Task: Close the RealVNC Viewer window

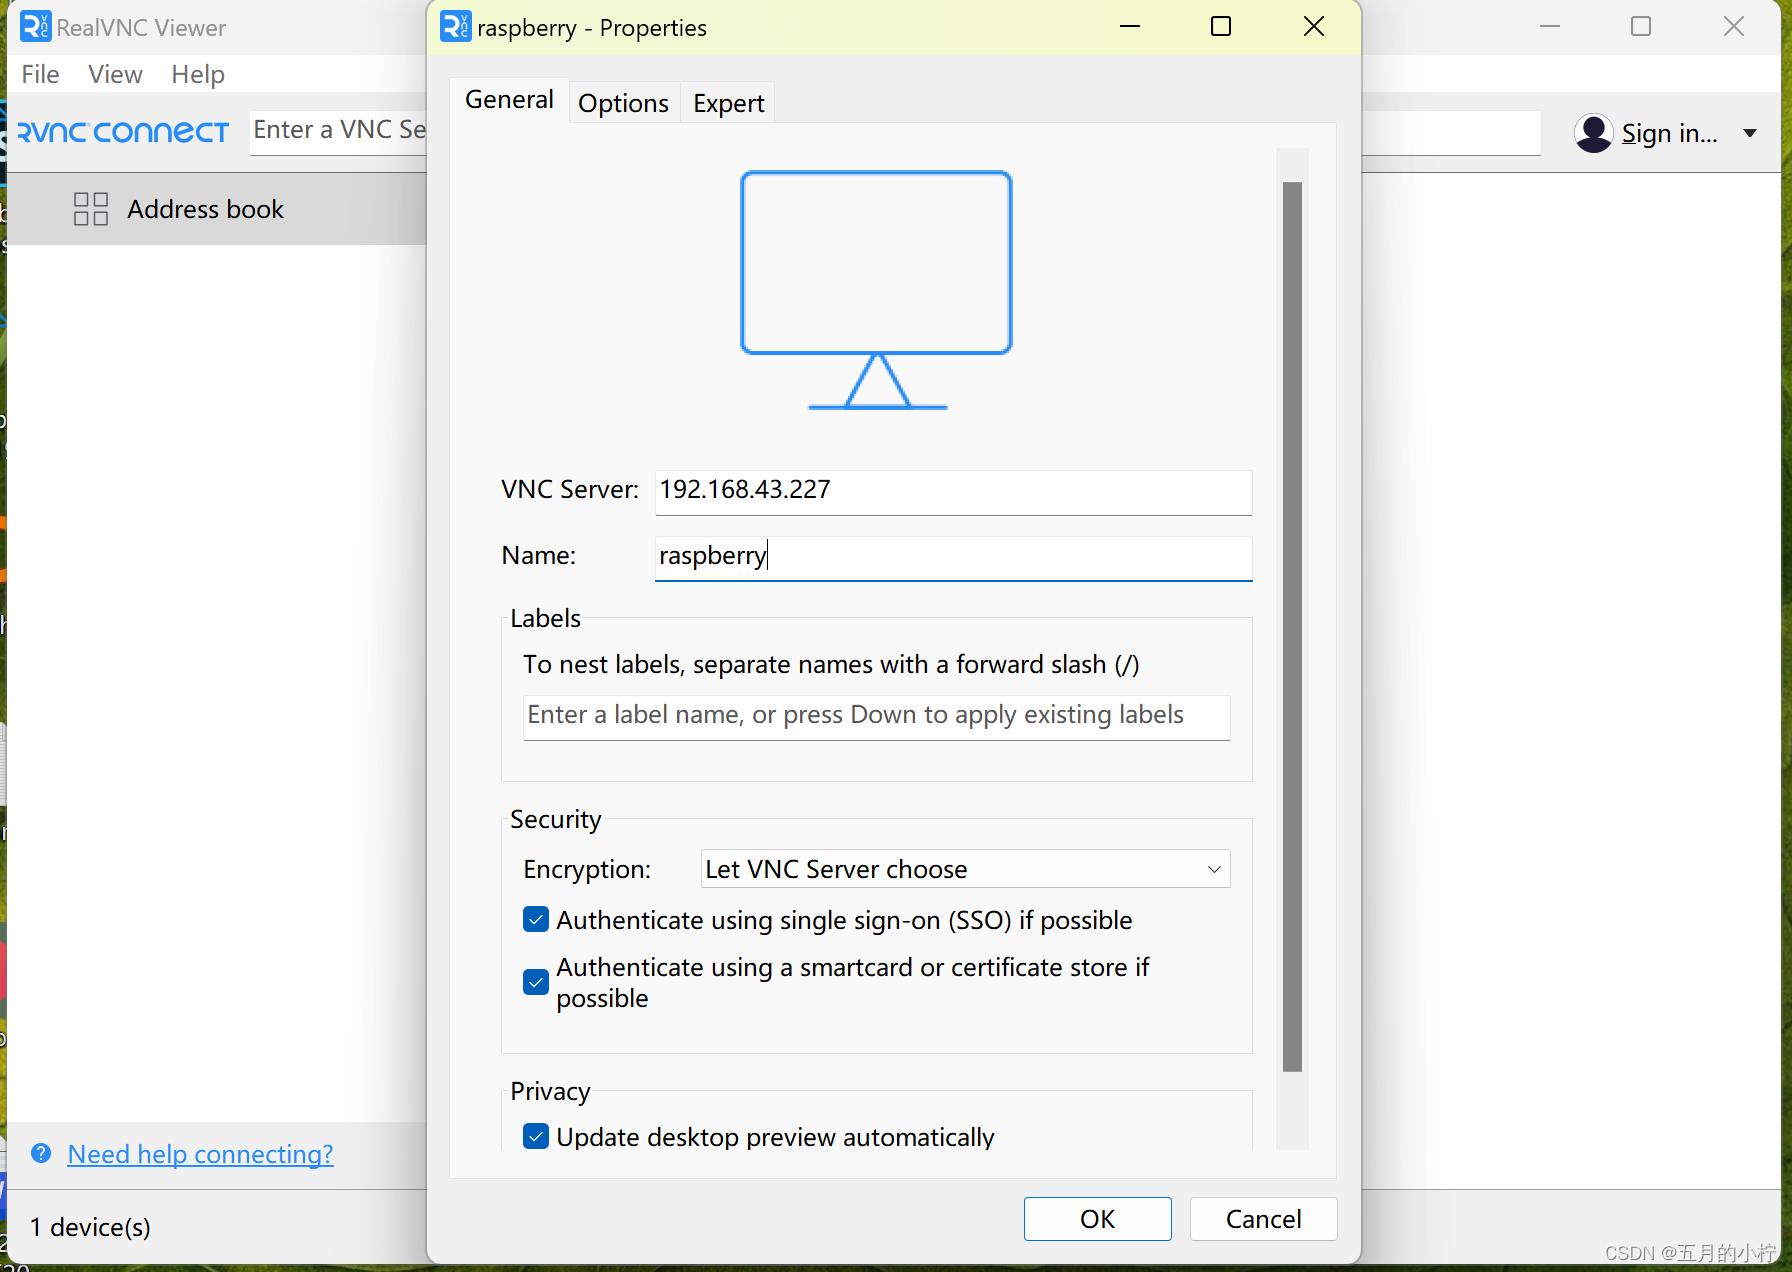Action: (x=1734, y=27)
